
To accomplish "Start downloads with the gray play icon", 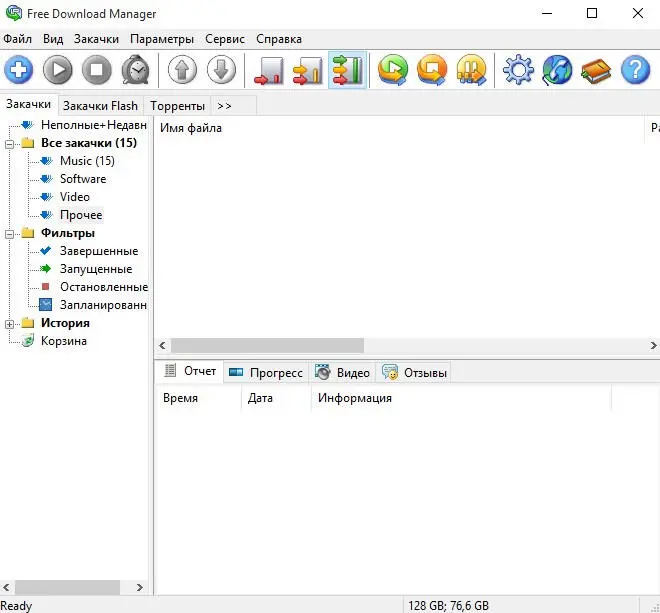I will tap(58, 70).
